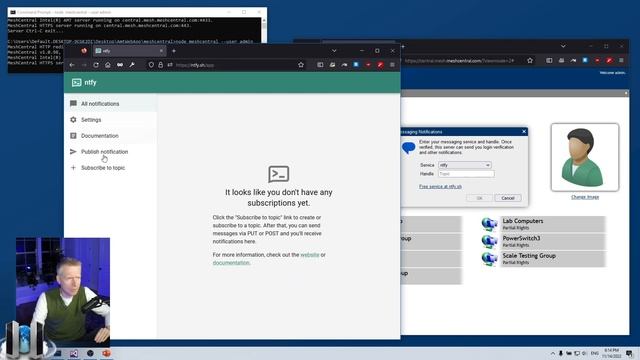Click the Scale Testing Group icon
The height and width of the screenshot is (360, 640).
[x=489, y=259]
